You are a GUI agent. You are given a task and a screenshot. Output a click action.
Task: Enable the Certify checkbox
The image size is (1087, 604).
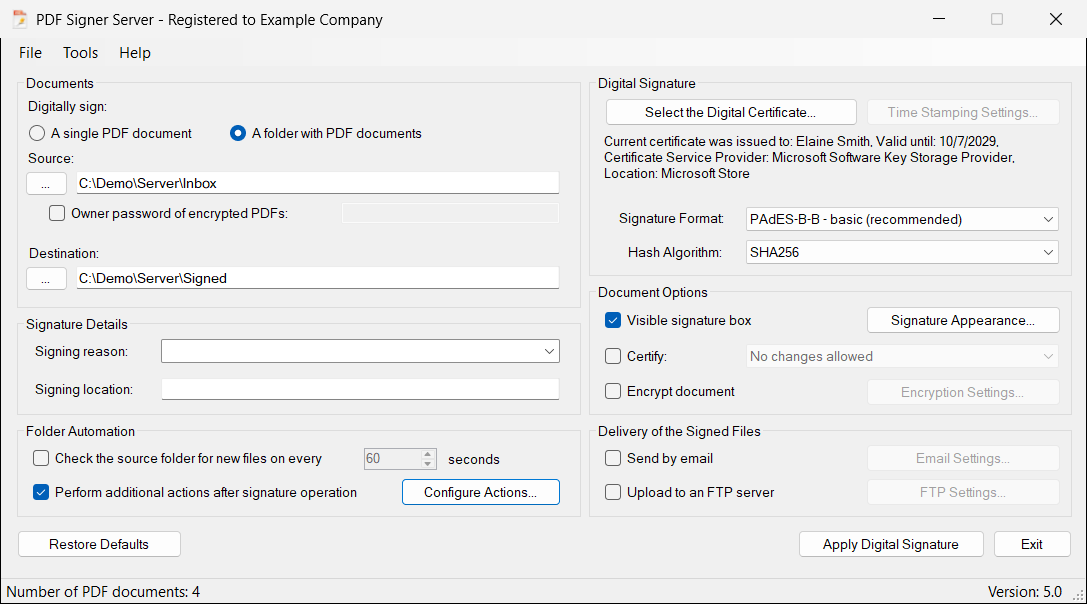click(x=613, y=356)
